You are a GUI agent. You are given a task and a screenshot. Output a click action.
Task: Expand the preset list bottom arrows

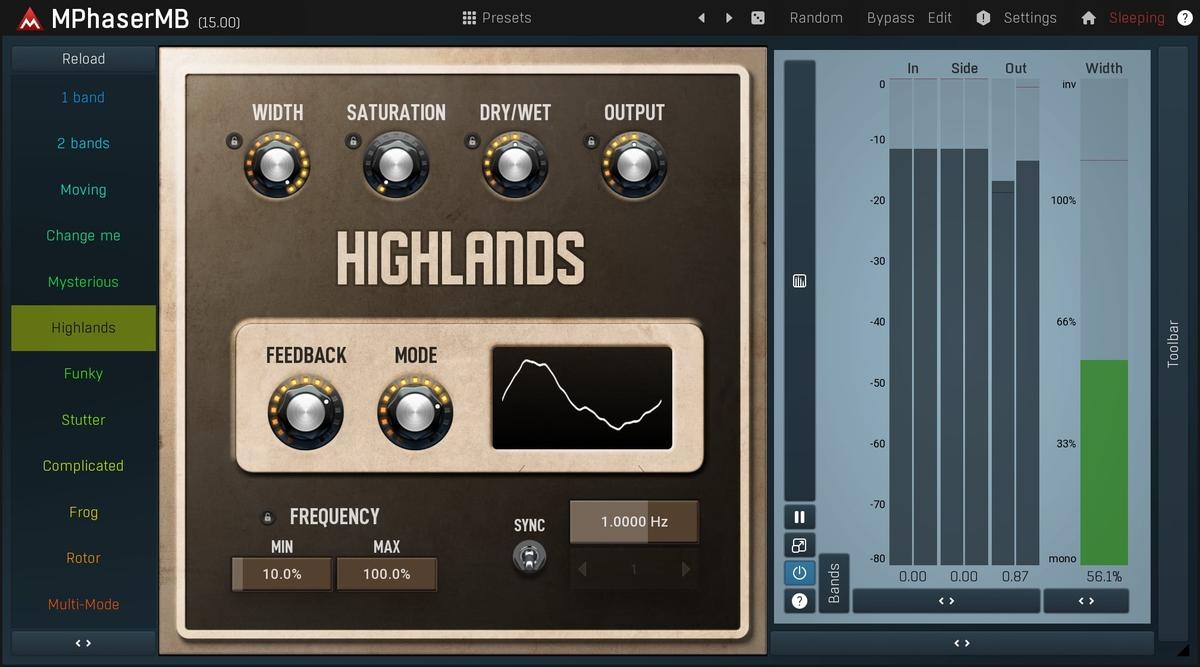pos(83,643)
